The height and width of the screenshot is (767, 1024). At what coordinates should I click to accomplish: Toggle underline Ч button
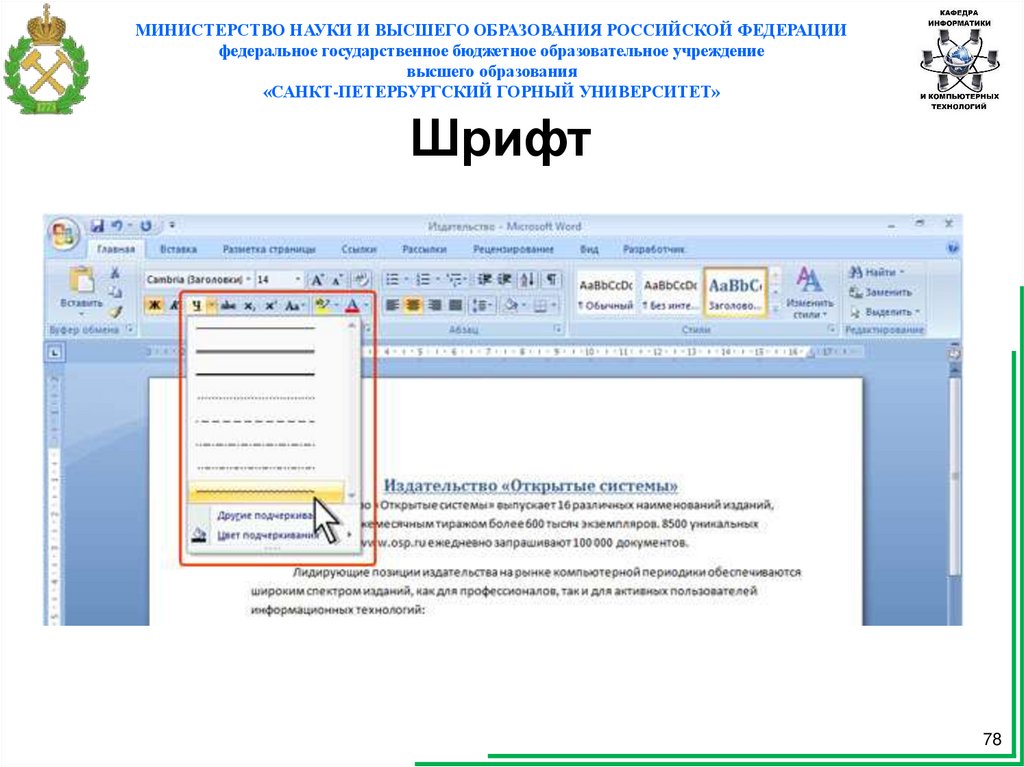pyautogui.click(x=196, y=305)
